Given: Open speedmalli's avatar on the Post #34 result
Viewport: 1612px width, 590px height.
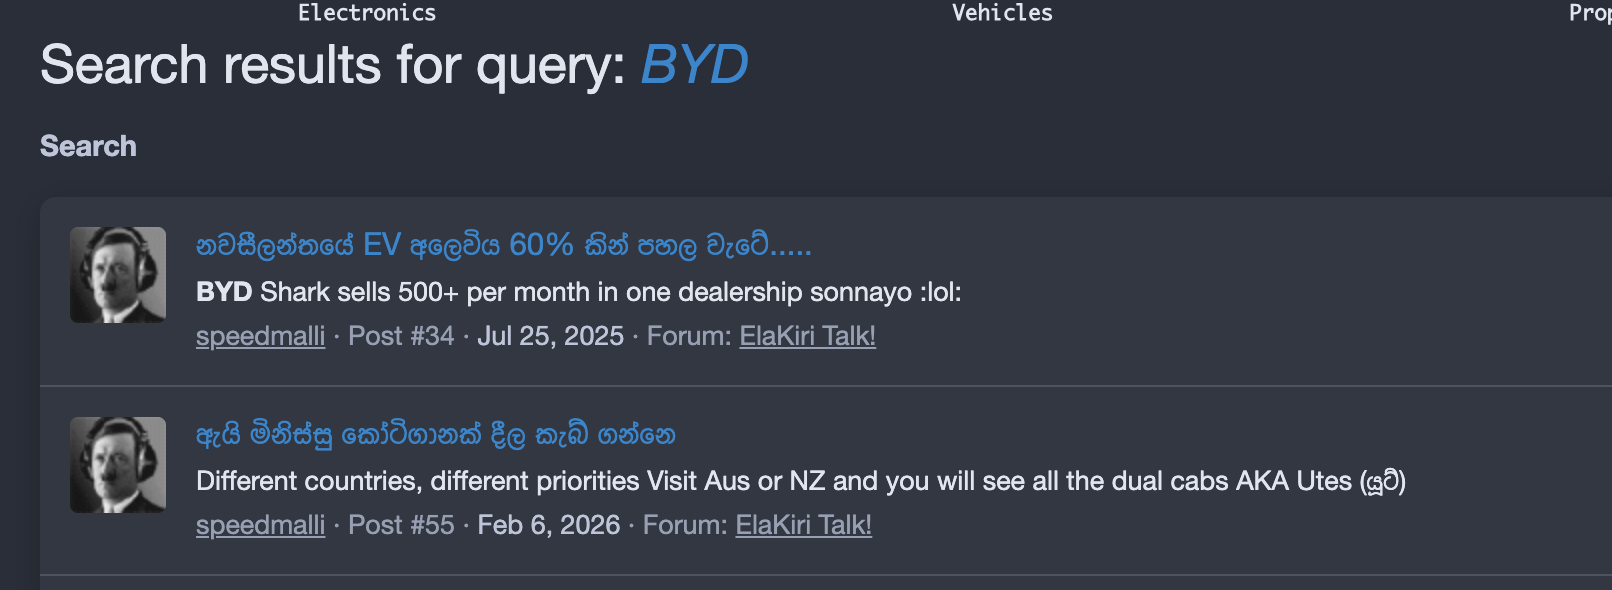Looking at the screenshot, I should click(118, 275).
